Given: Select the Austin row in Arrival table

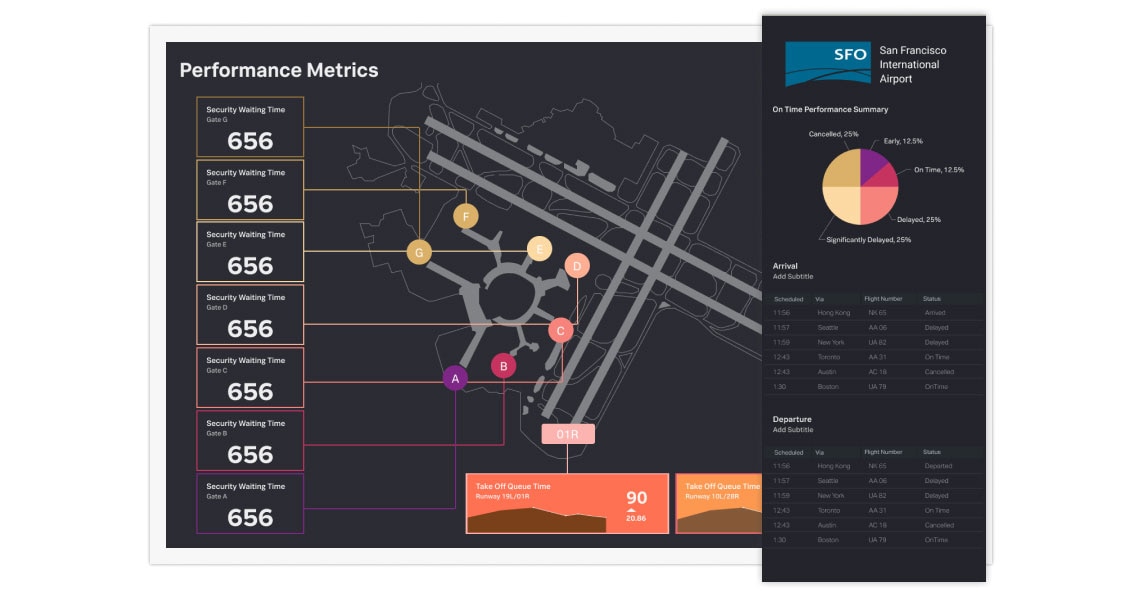Looking at the screenshot, I should 875,372.
